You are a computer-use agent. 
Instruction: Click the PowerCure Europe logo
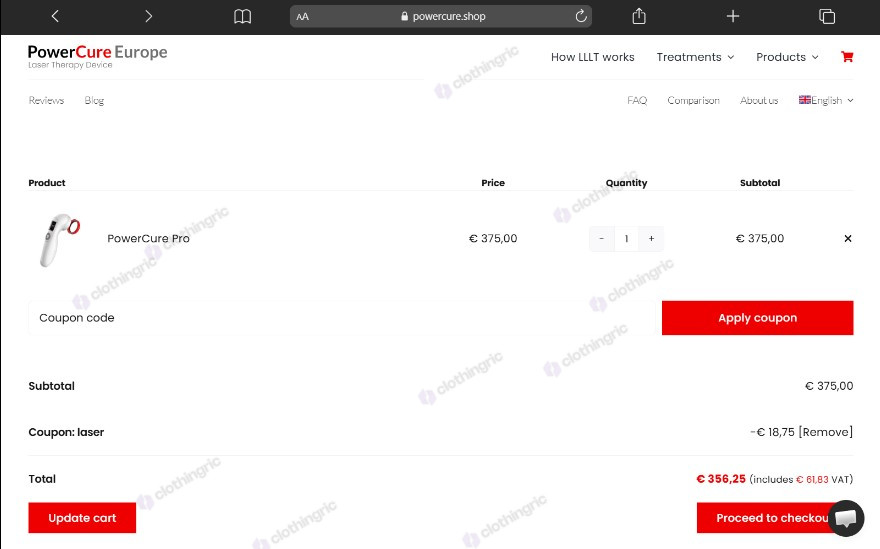98,56
